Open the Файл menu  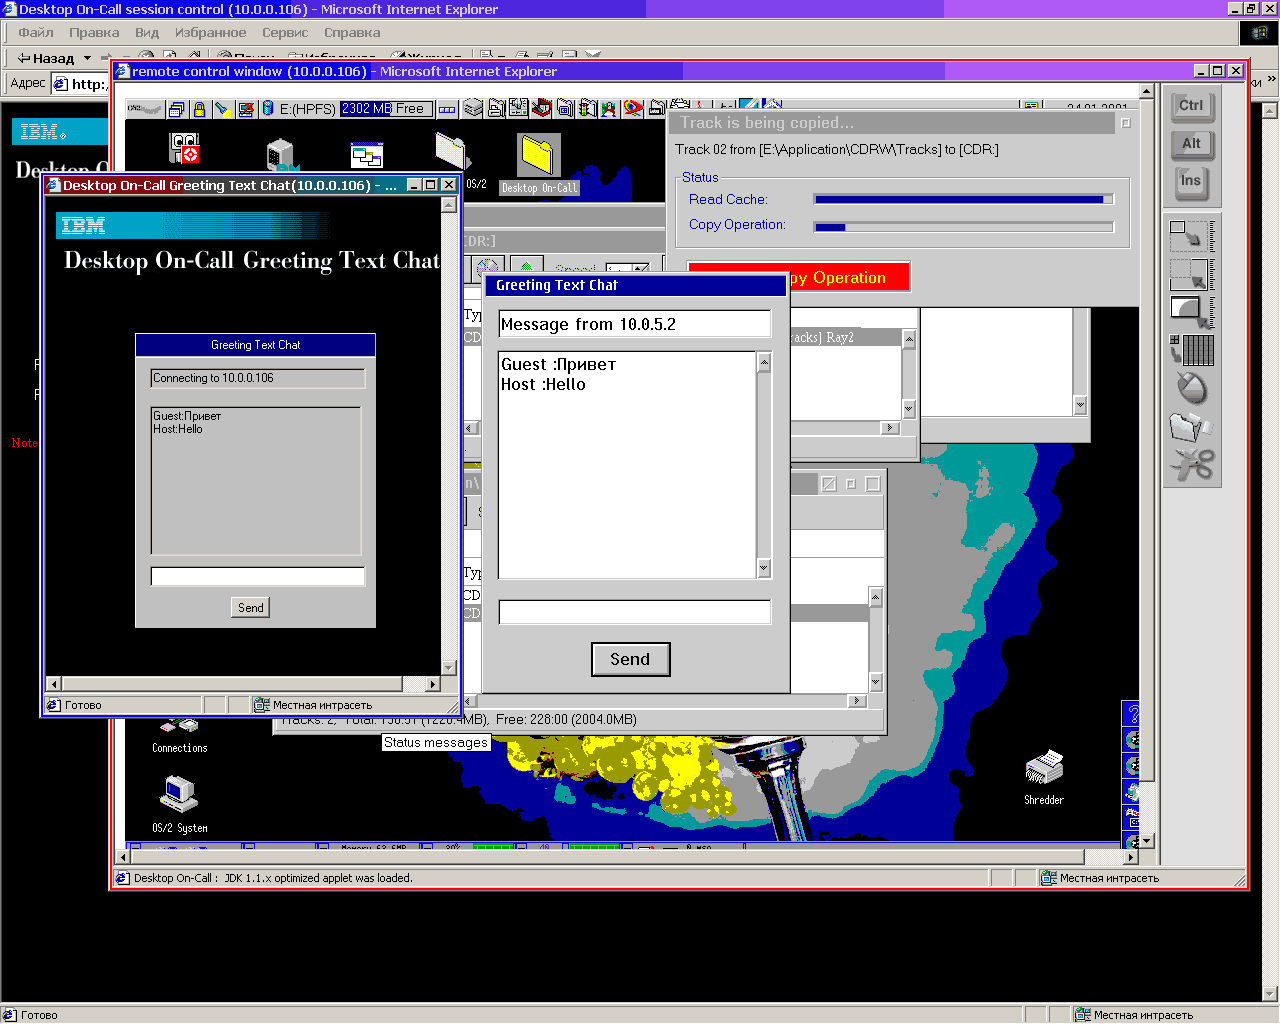pos(36,33)
